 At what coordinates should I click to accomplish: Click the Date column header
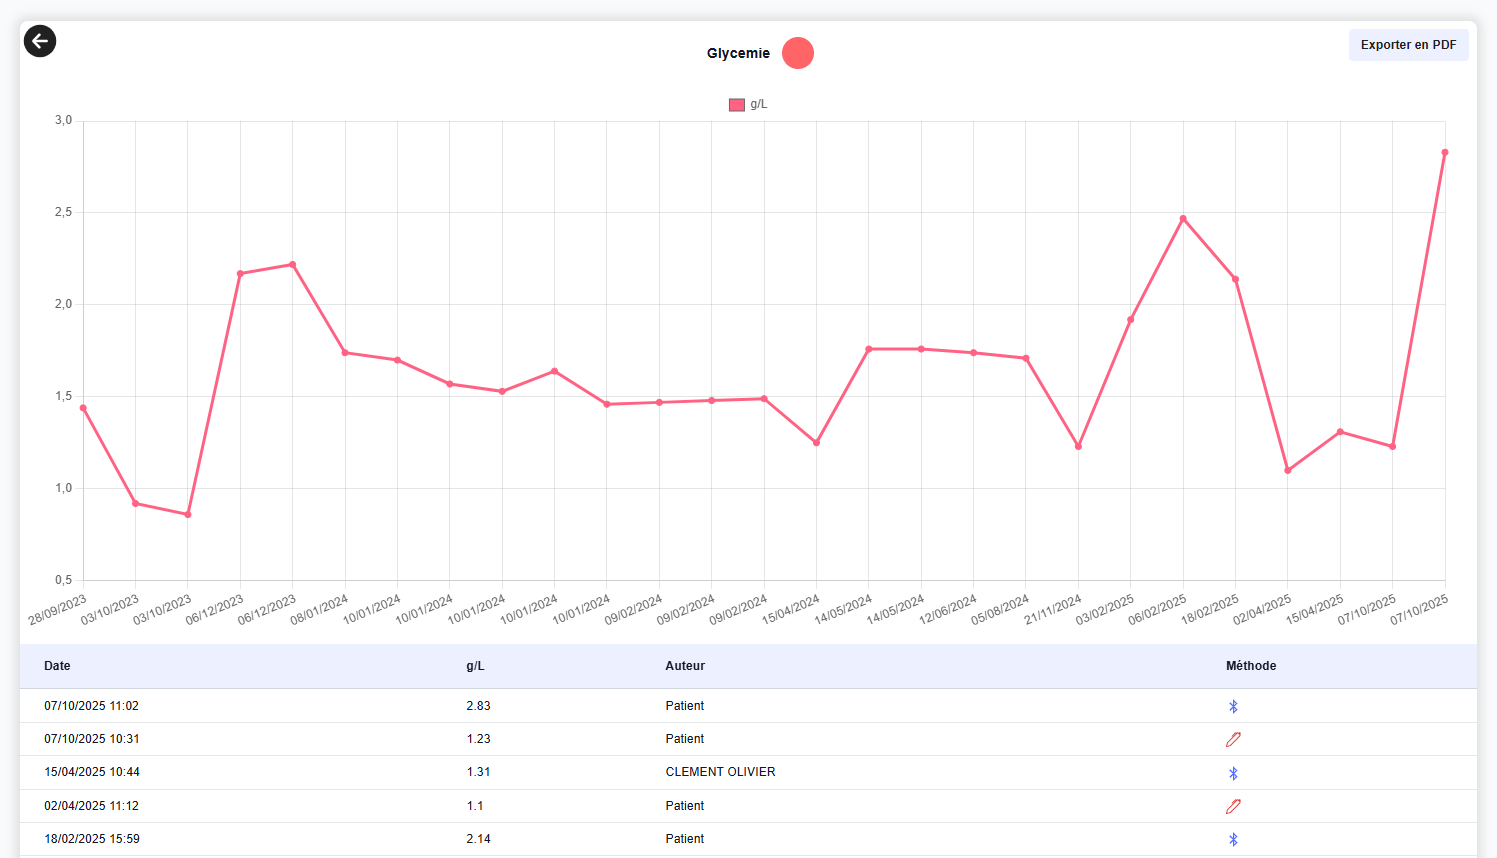pos(57,666)
